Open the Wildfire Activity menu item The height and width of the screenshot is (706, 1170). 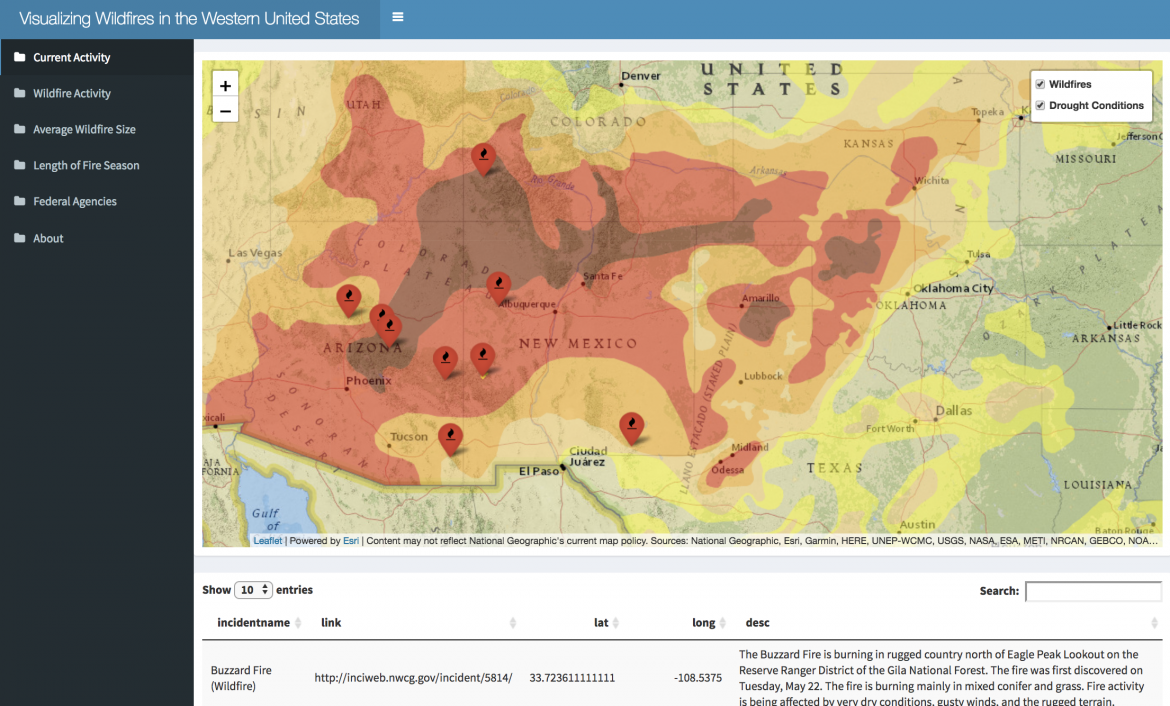(97, 93)
